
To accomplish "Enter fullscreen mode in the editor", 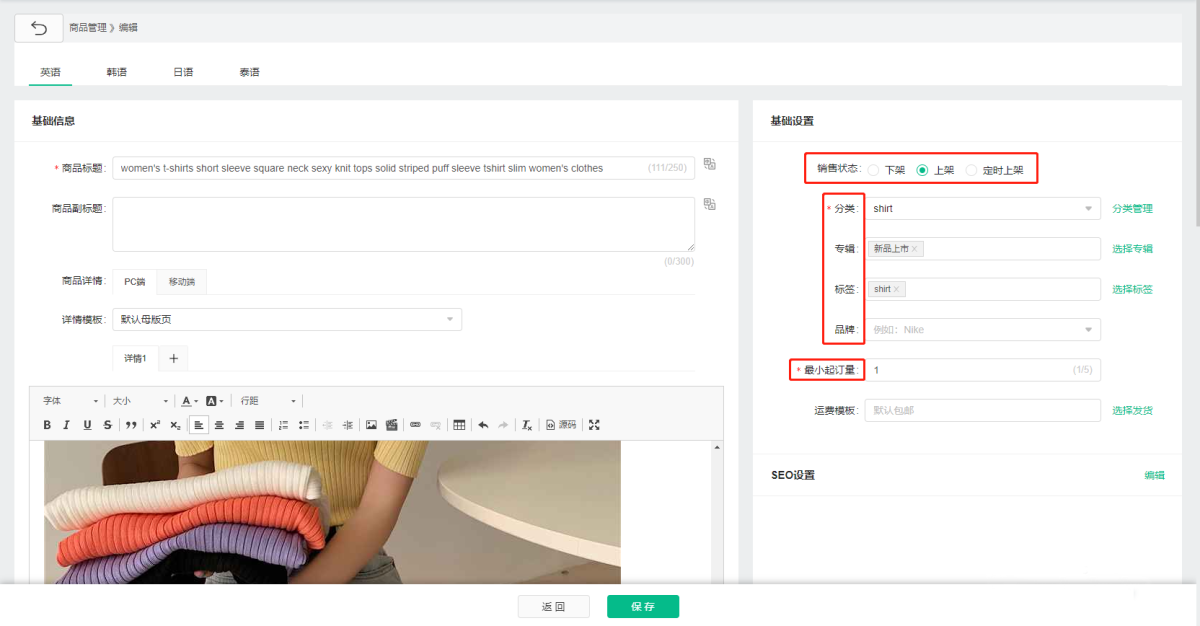I will click(x=594, y=425).
